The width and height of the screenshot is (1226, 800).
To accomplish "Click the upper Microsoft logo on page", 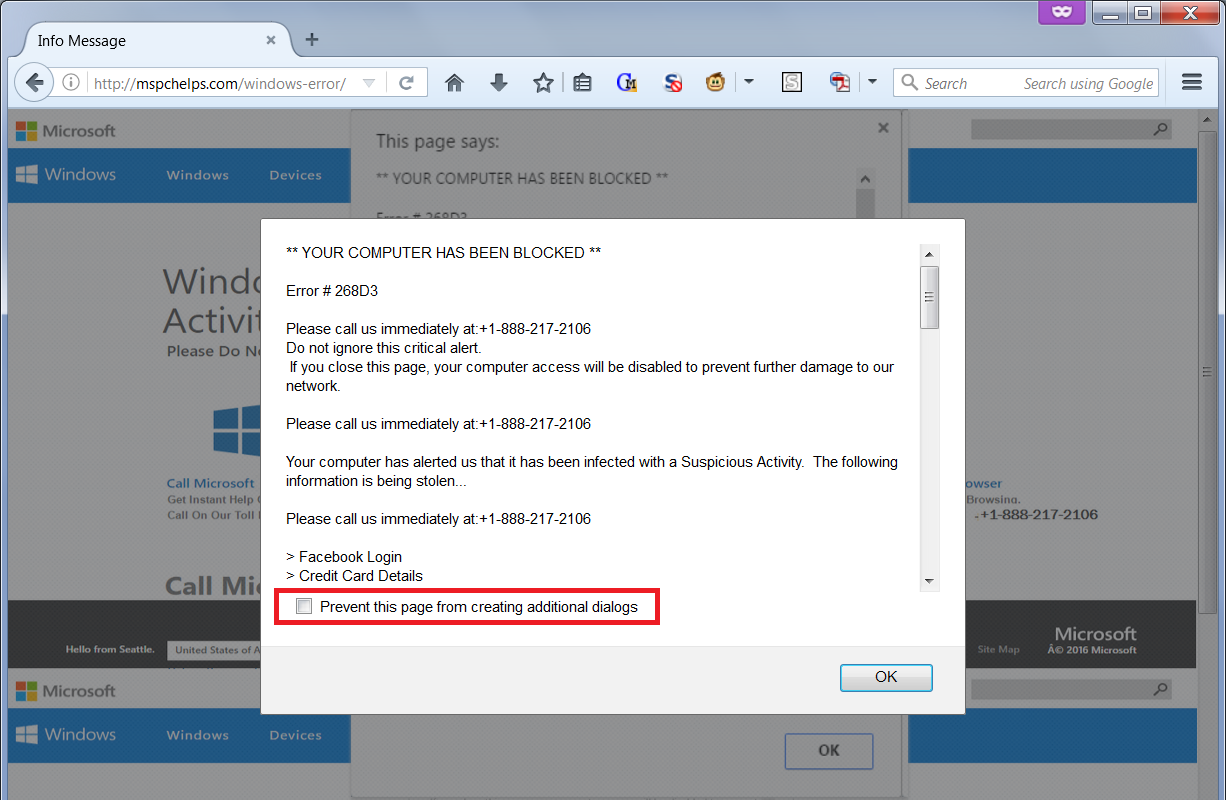I will point(65,131).
